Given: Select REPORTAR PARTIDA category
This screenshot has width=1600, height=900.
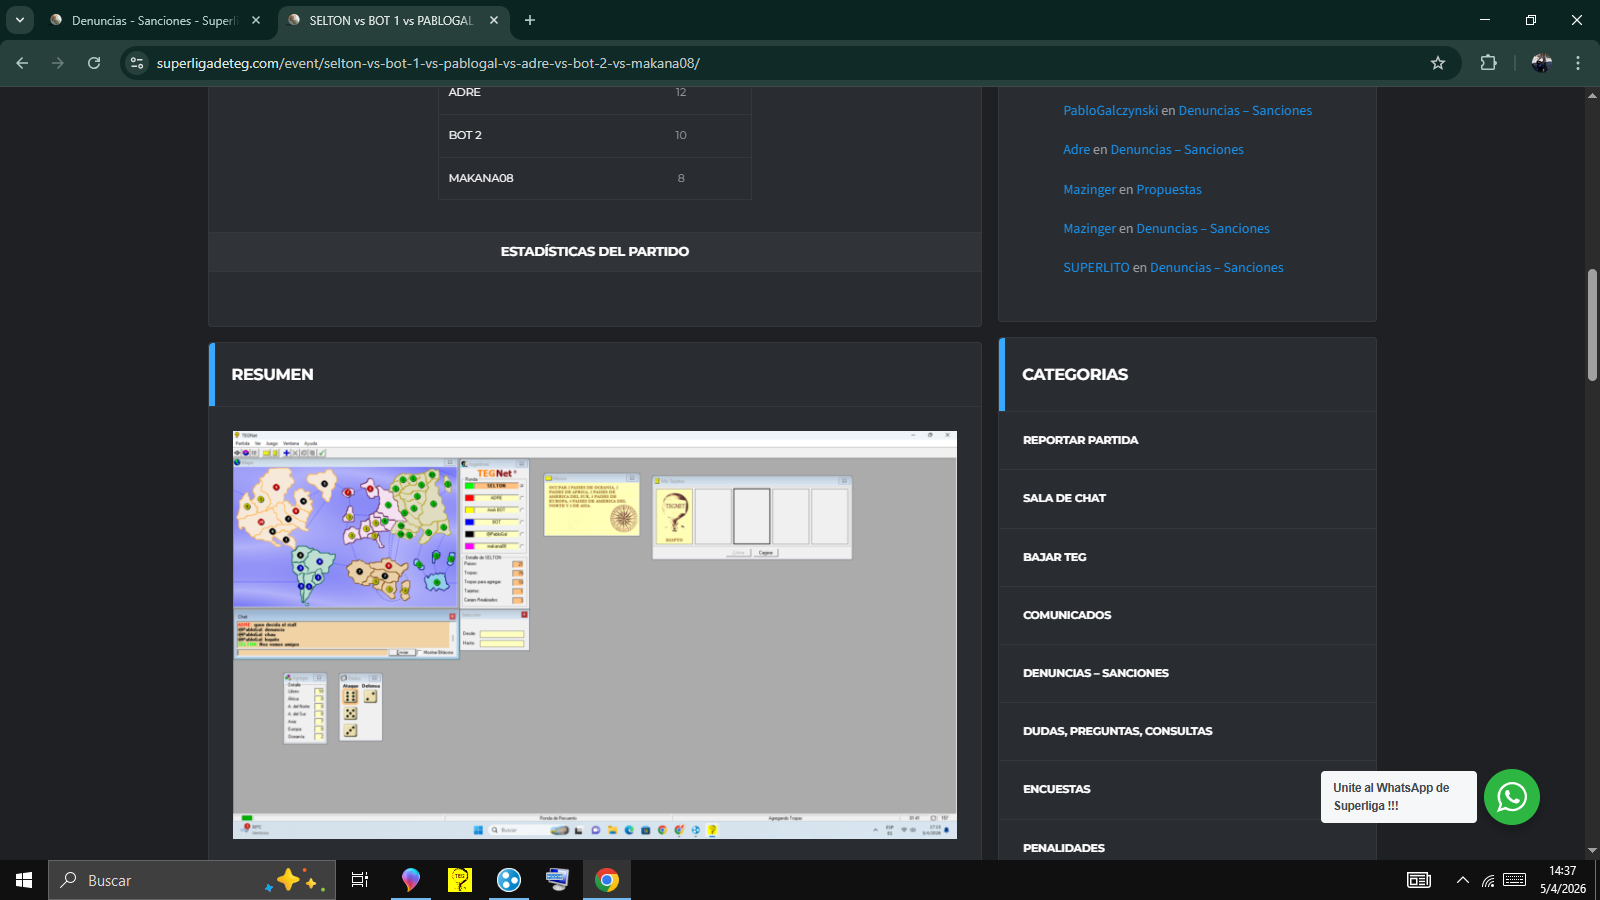Looking at the screenshot, I should pos(1080,440).
